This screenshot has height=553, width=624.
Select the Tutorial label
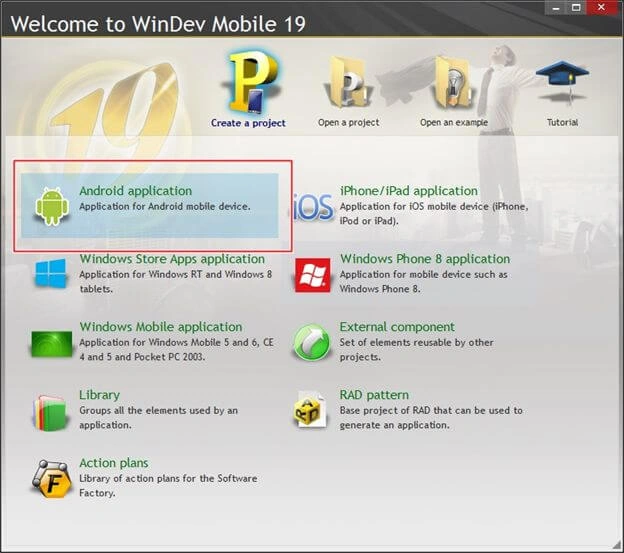coord(562,122)
